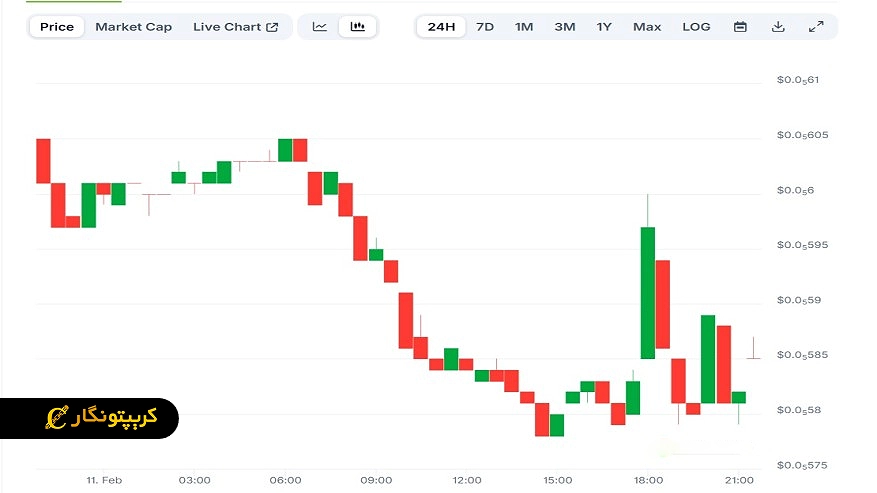
Task: Click the tall green candle after 18:00
Action: point(648,292)
